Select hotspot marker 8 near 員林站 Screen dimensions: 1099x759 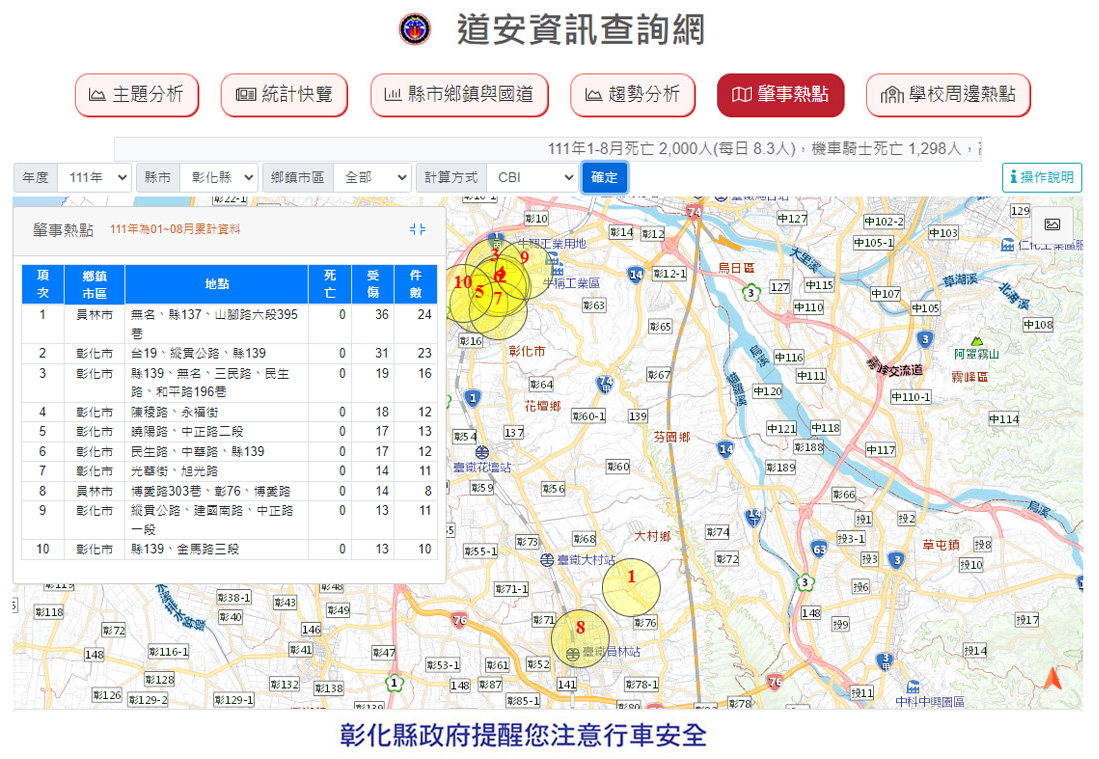[x=580, y=629]
